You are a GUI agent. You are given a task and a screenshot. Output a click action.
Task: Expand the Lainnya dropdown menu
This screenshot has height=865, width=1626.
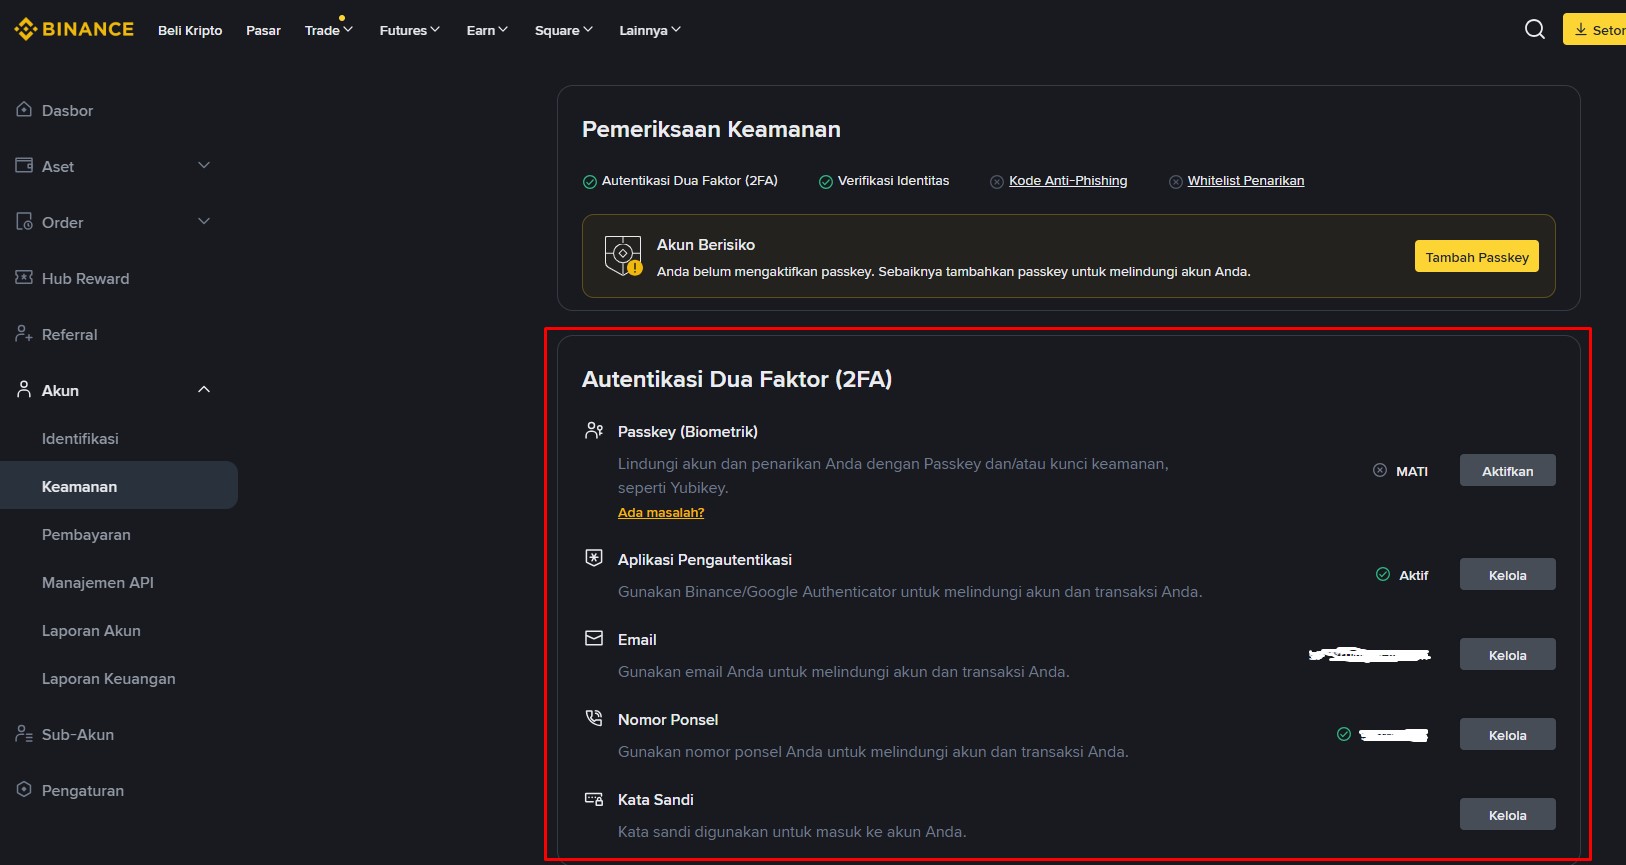650,30
